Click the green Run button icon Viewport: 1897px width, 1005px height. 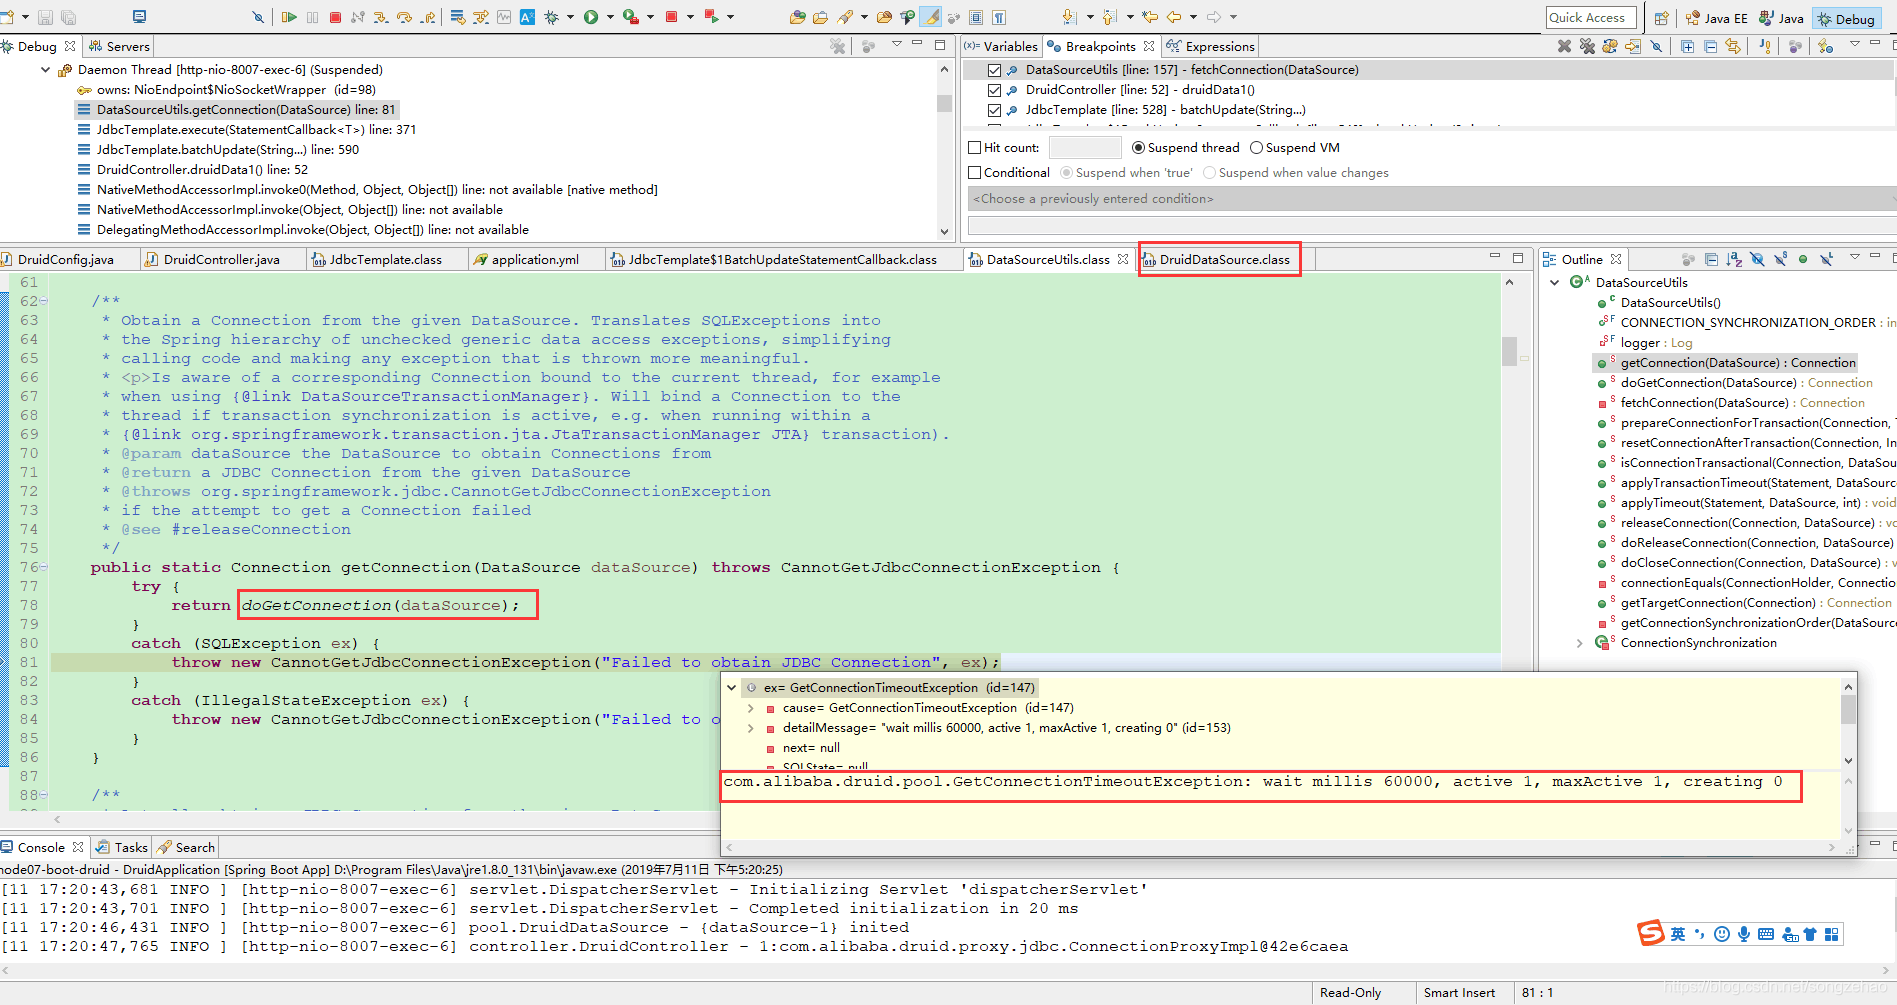(591, 17)
